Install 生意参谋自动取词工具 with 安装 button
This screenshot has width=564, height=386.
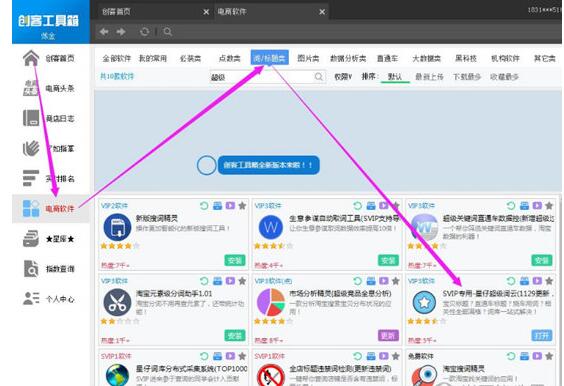388,260
